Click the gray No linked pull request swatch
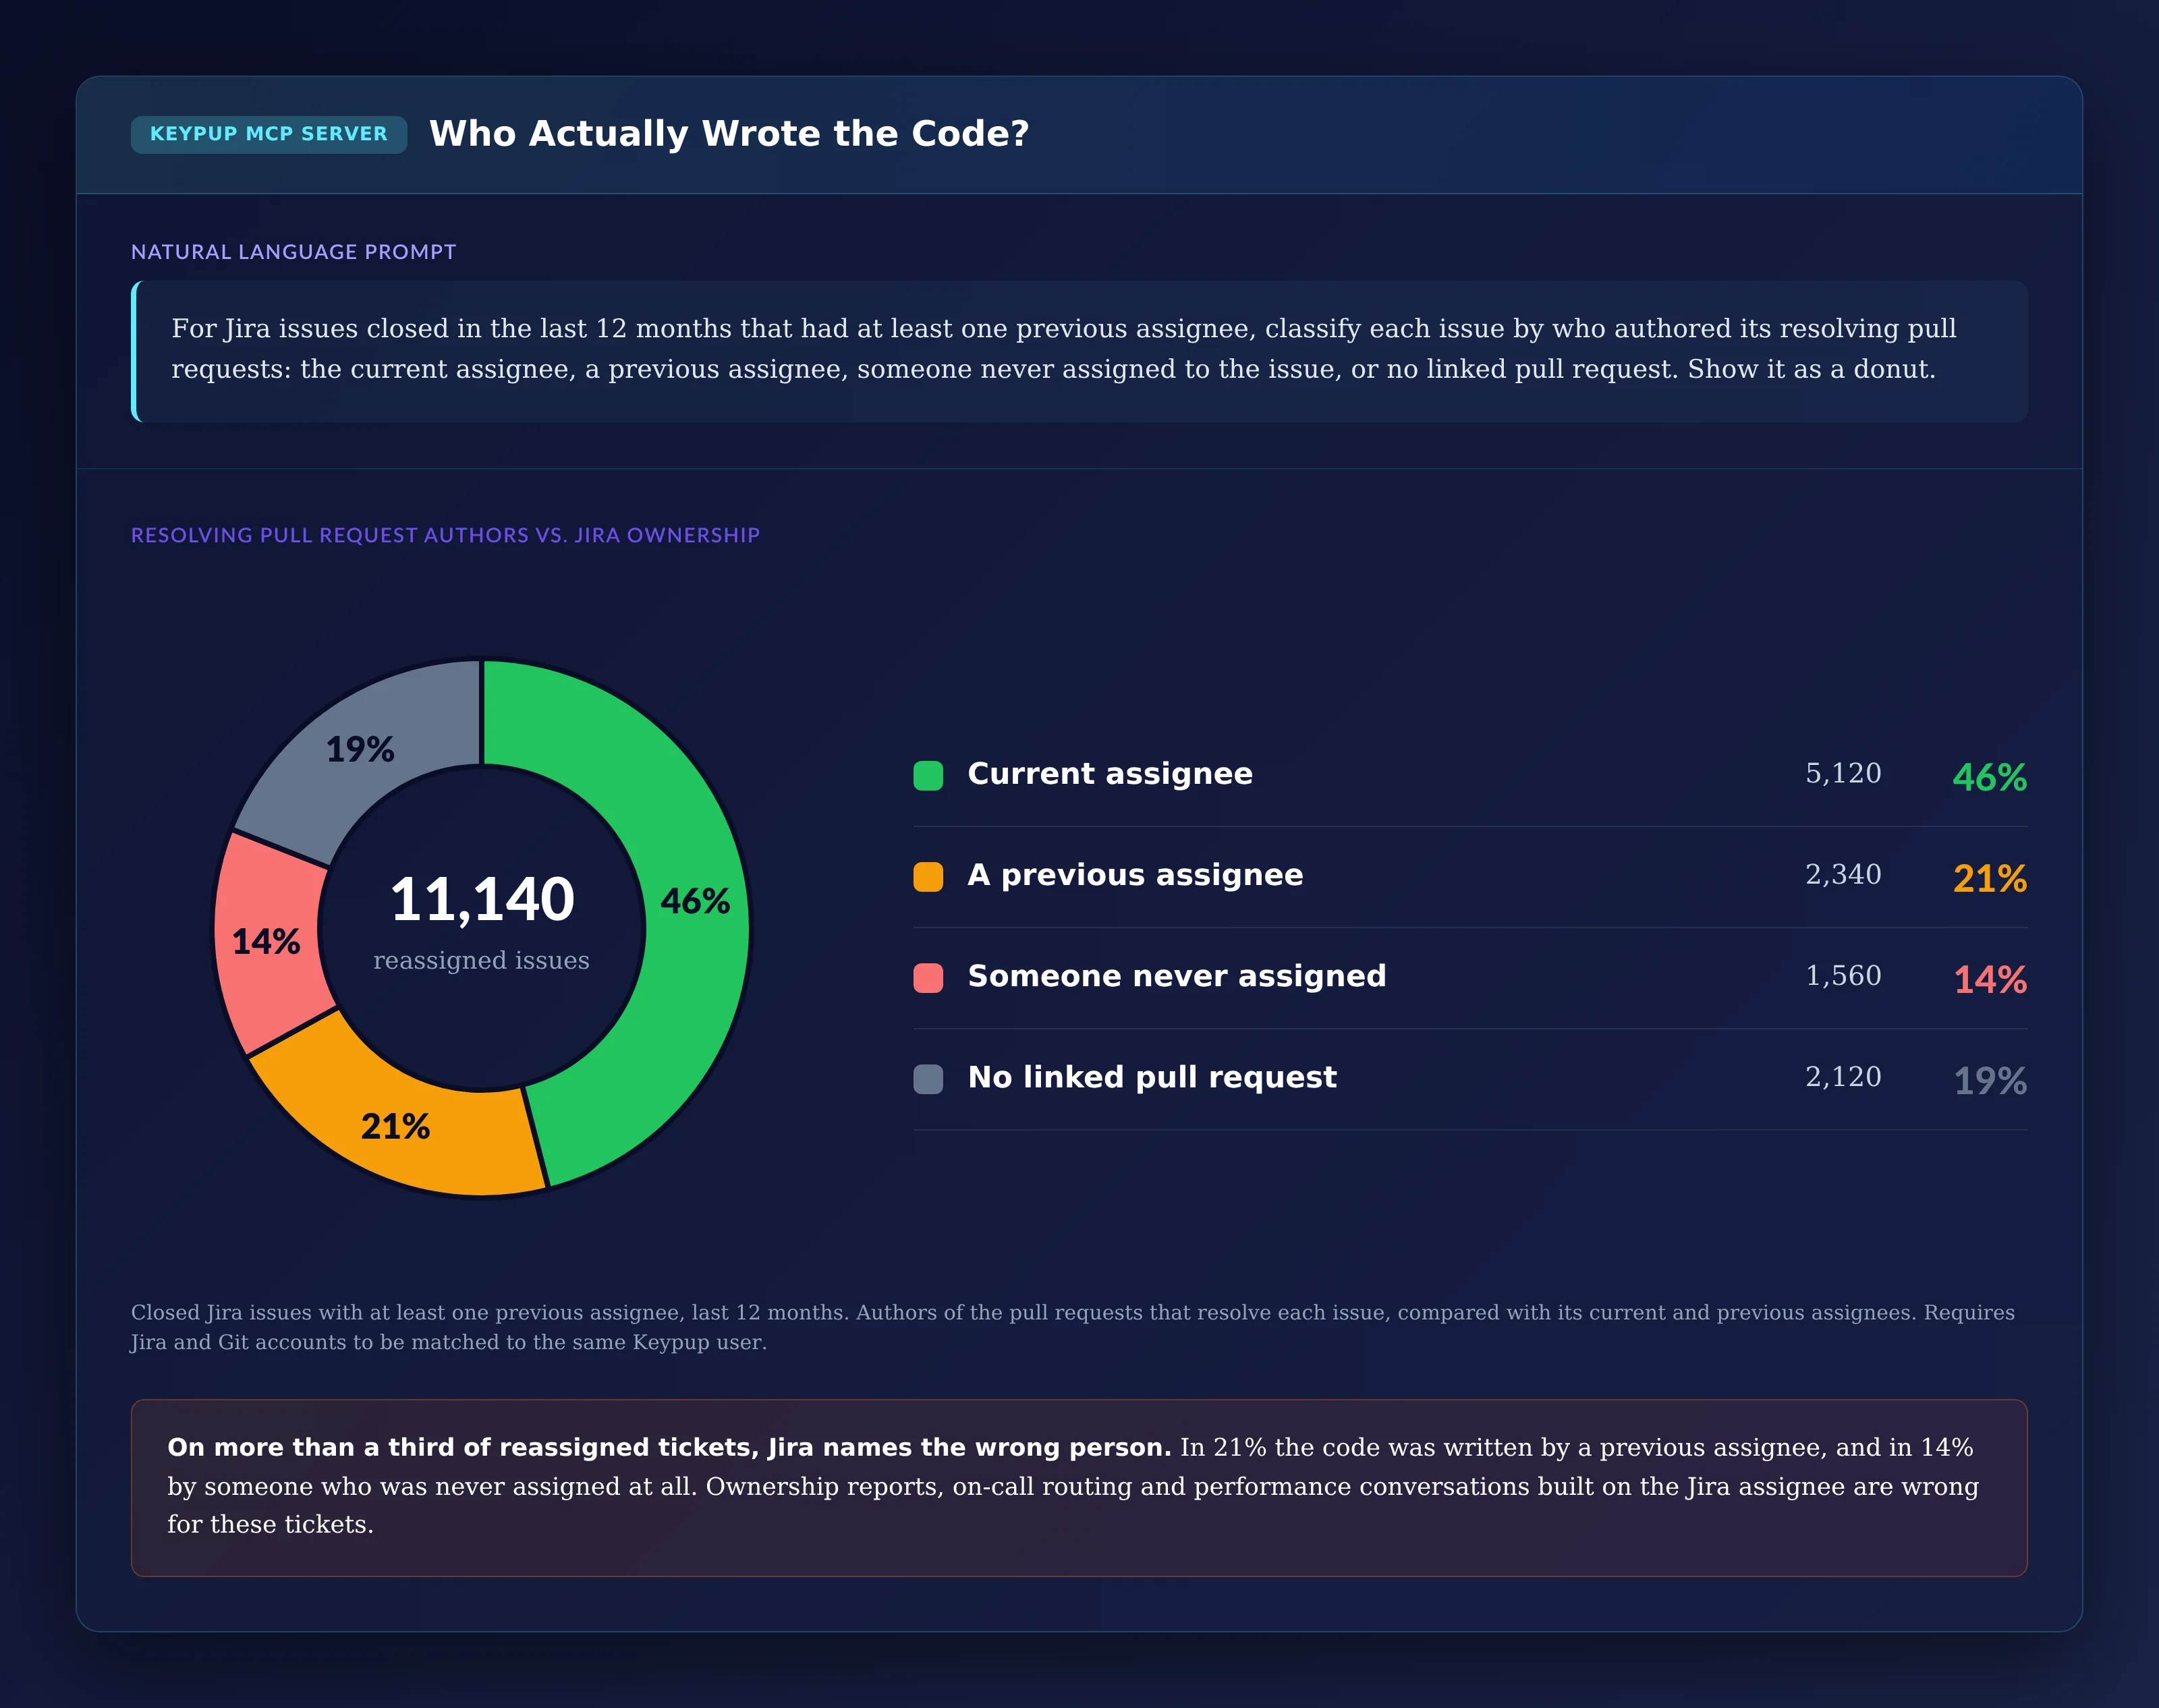Screen dimensions: 2159x1708 click(928, 1078)
